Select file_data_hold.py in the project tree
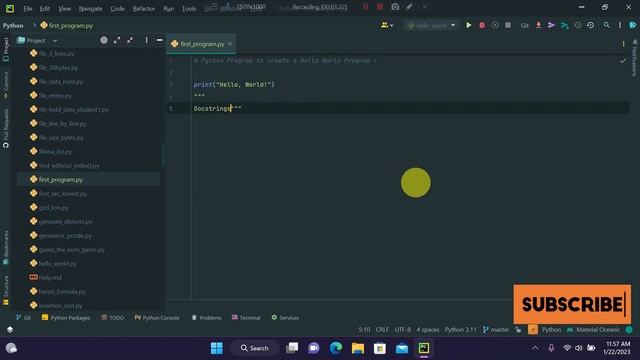This screenshot has width=640, height=360. point(61,82)
